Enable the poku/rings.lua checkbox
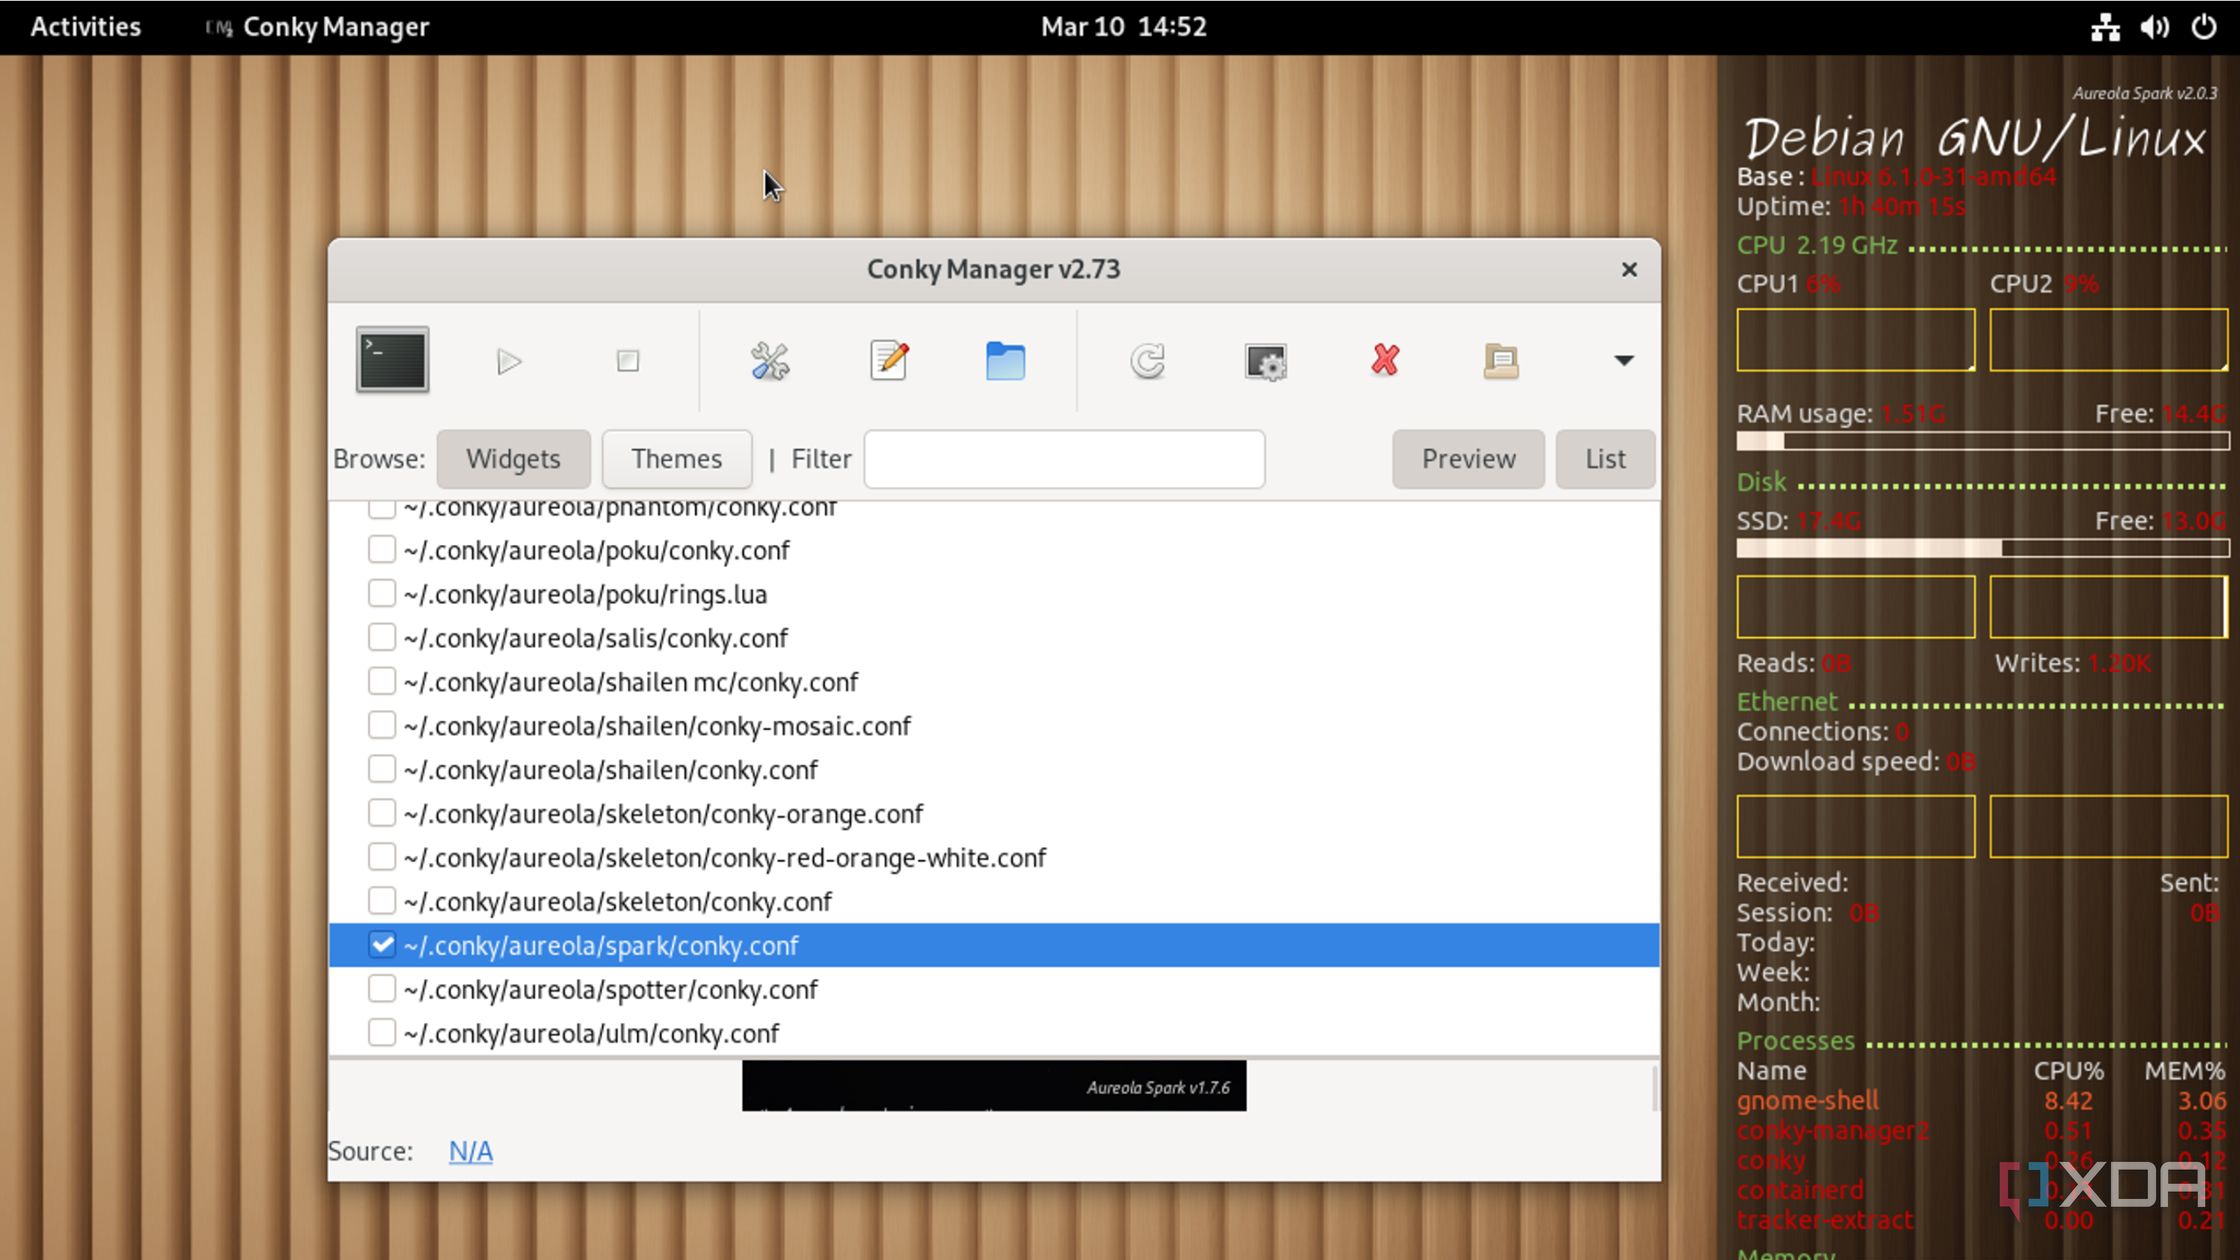 381,593
